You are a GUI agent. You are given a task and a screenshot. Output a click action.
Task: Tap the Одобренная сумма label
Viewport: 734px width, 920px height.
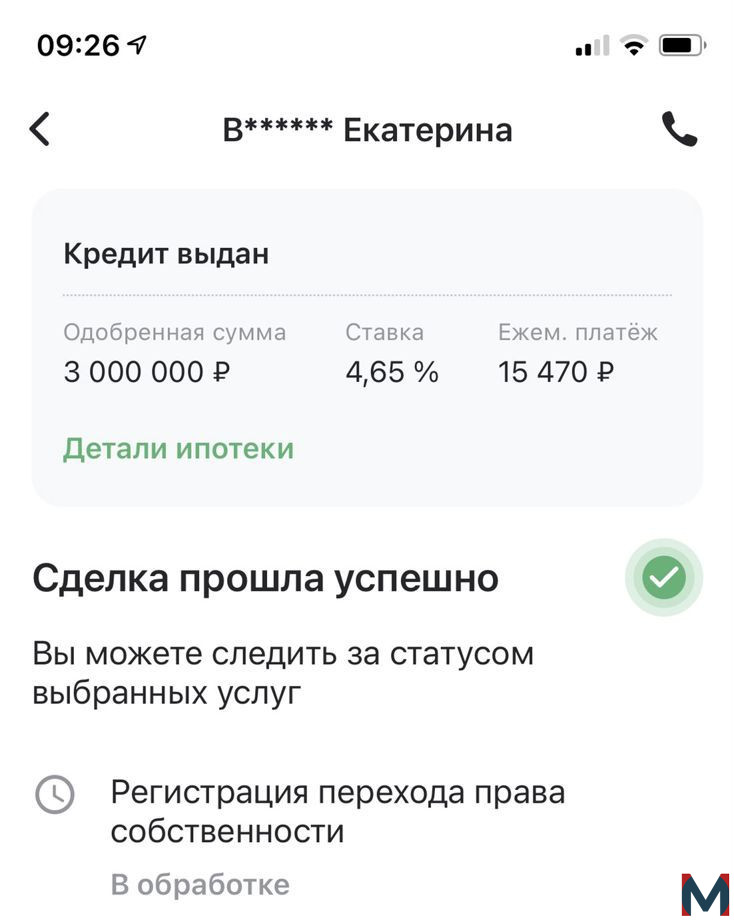pyautogui.click(x=175, y=333)
